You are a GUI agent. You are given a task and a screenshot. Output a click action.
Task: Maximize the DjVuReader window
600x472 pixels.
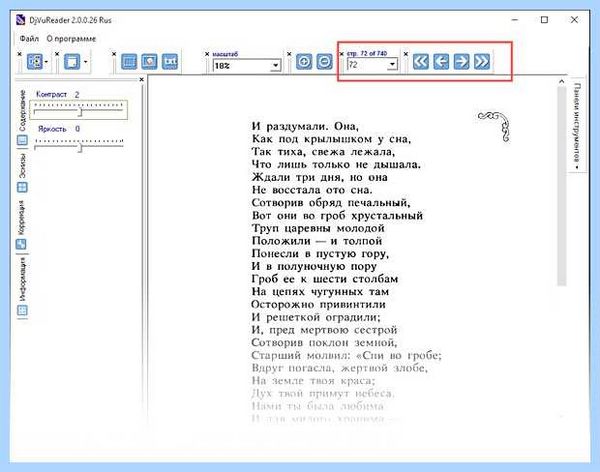pos(544,20)
